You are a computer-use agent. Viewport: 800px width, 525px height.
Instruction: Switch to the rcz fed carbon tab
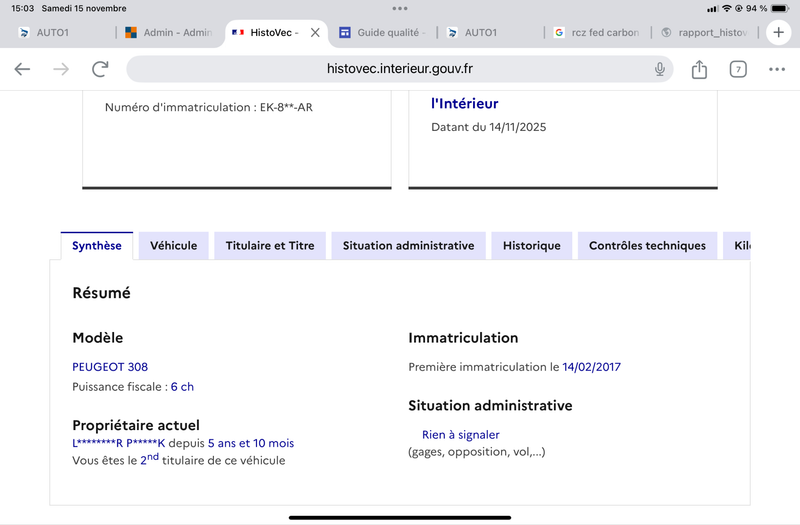pyautogui.click(x=596, y=32)
